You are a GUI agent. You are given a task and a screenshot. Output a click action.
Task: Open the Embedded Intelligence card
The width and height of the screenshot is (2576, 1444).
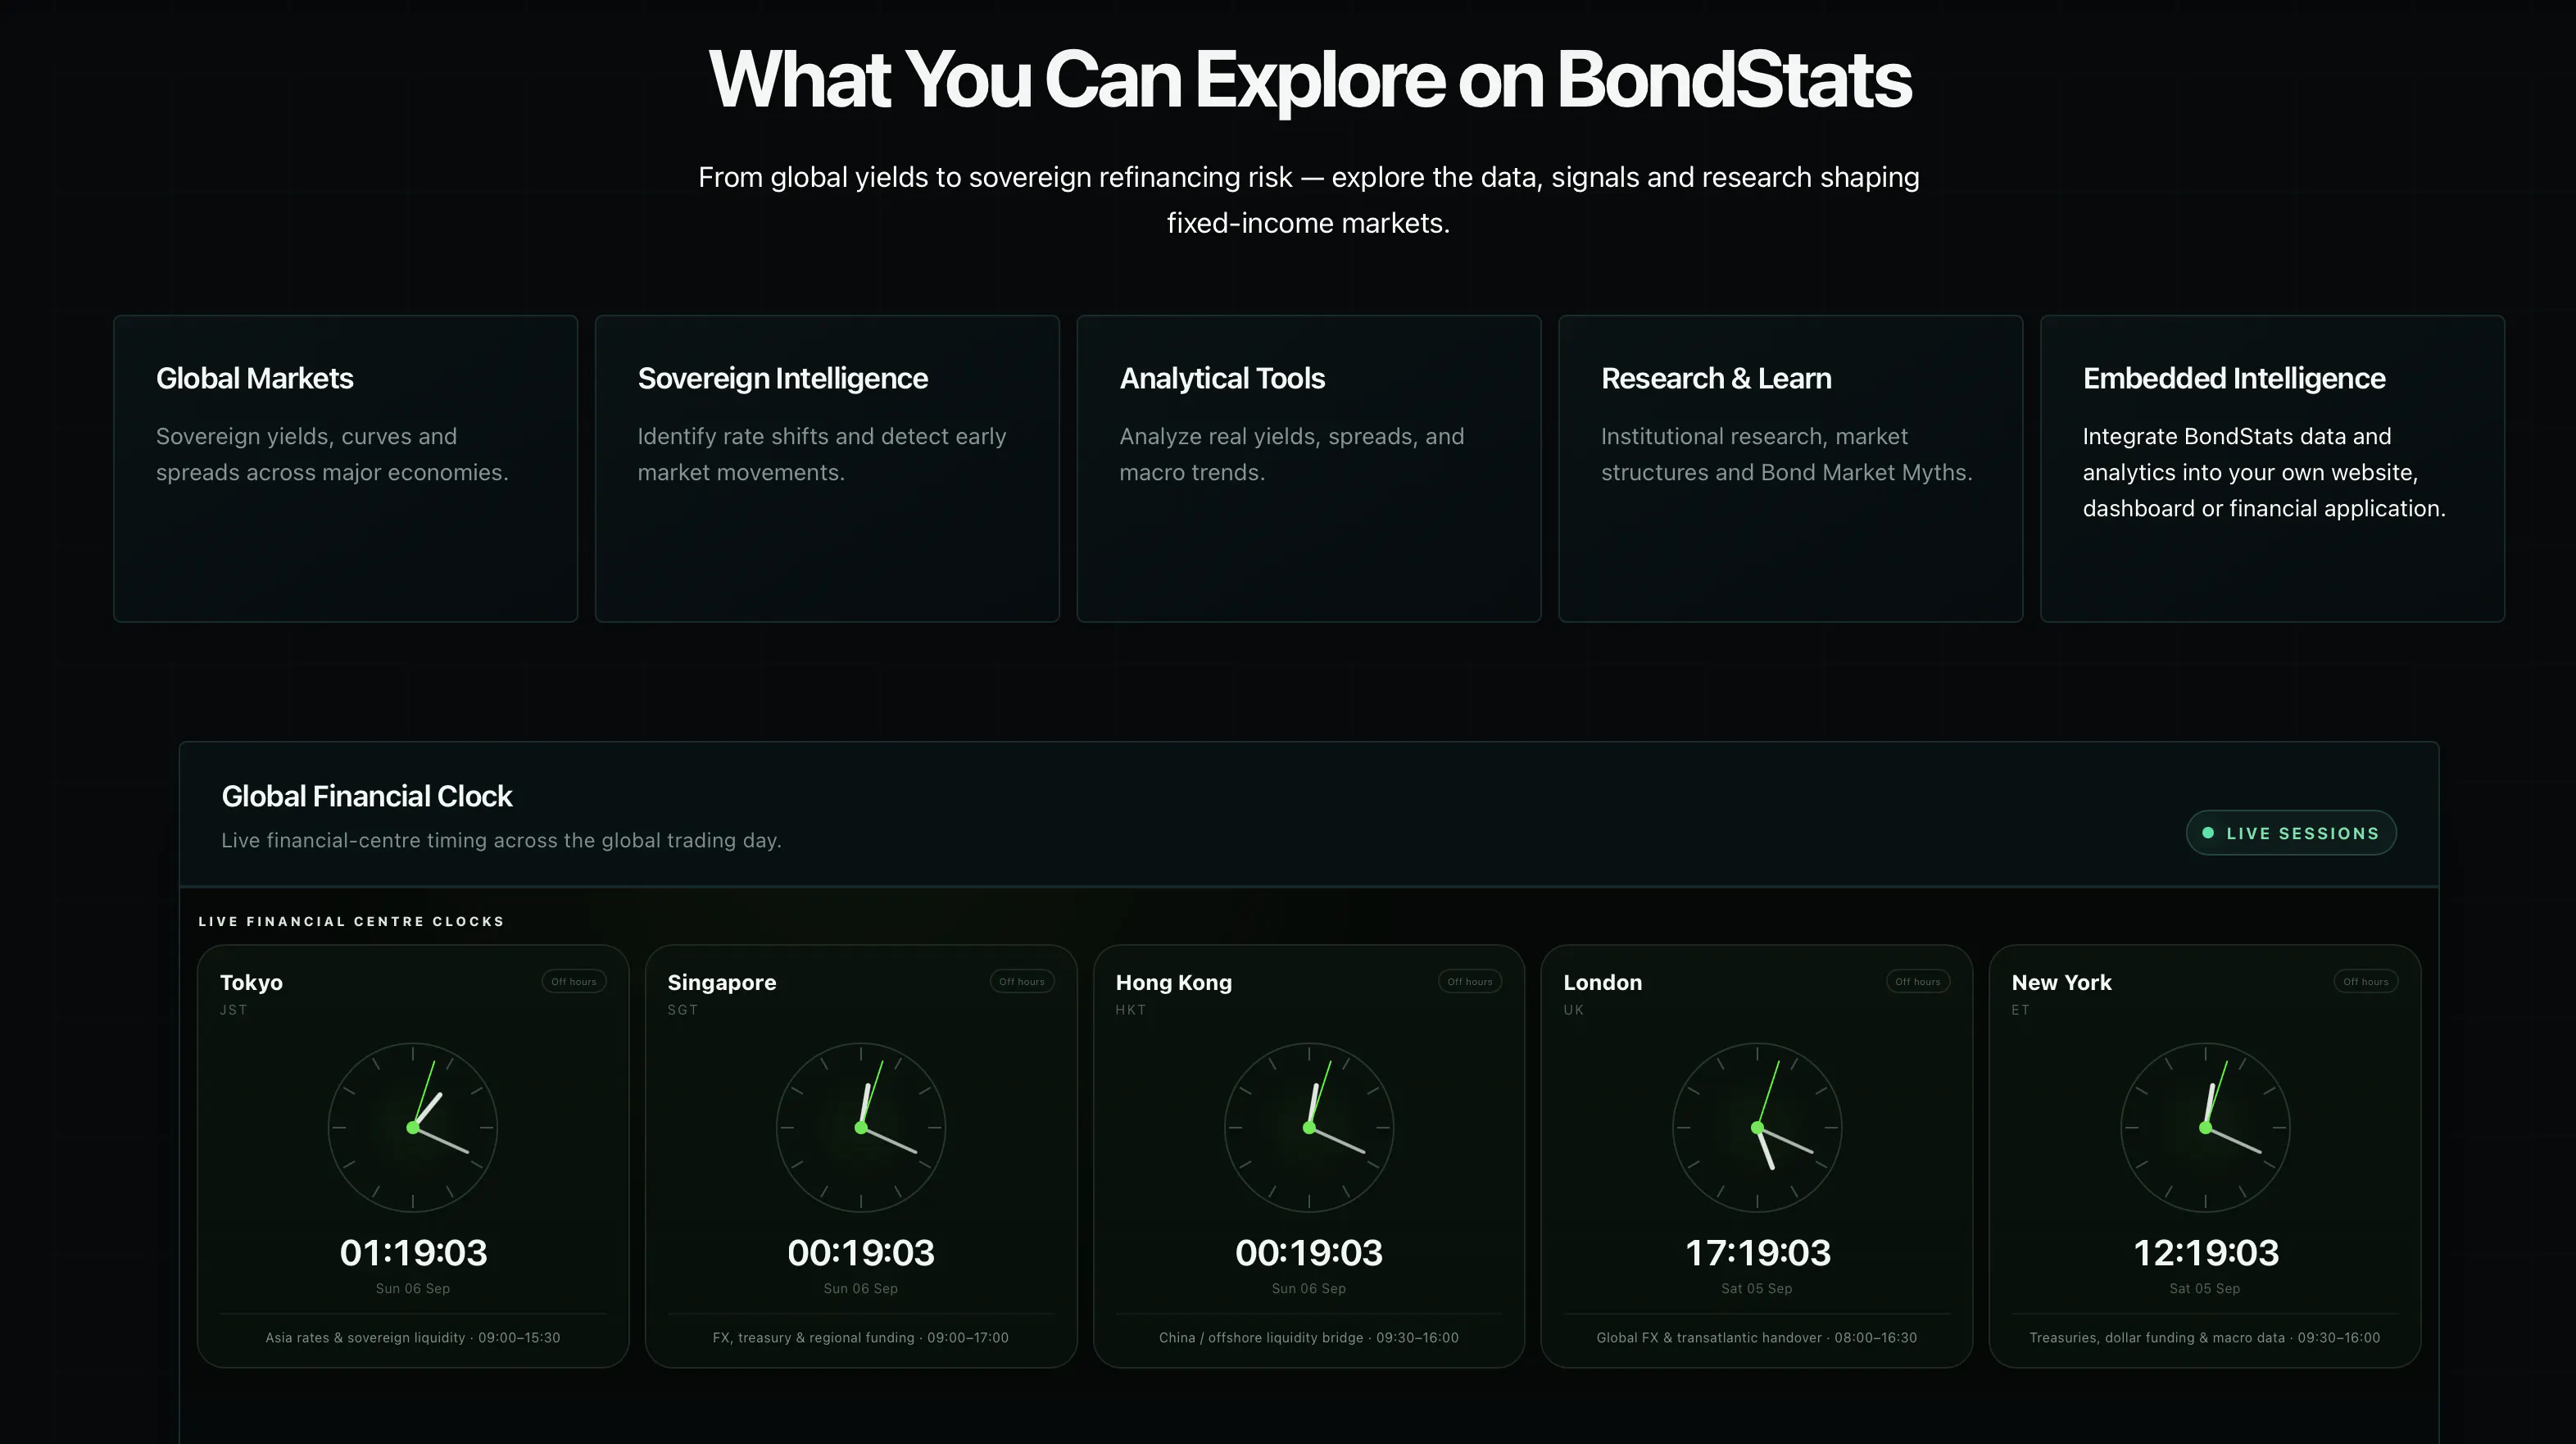click(2272, 468)
